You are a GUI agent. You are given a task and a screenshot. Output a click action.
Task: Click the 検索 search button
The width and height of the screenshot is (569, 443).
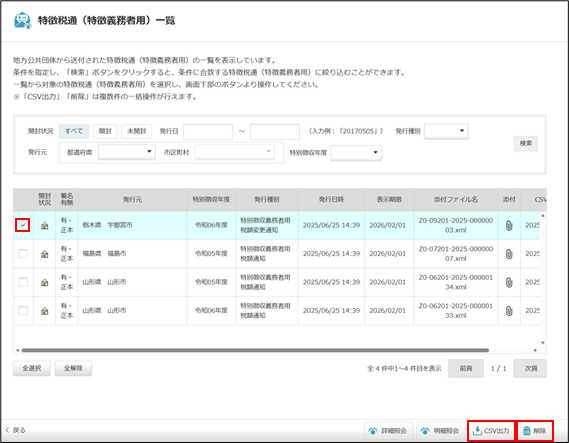click(526, 143)
